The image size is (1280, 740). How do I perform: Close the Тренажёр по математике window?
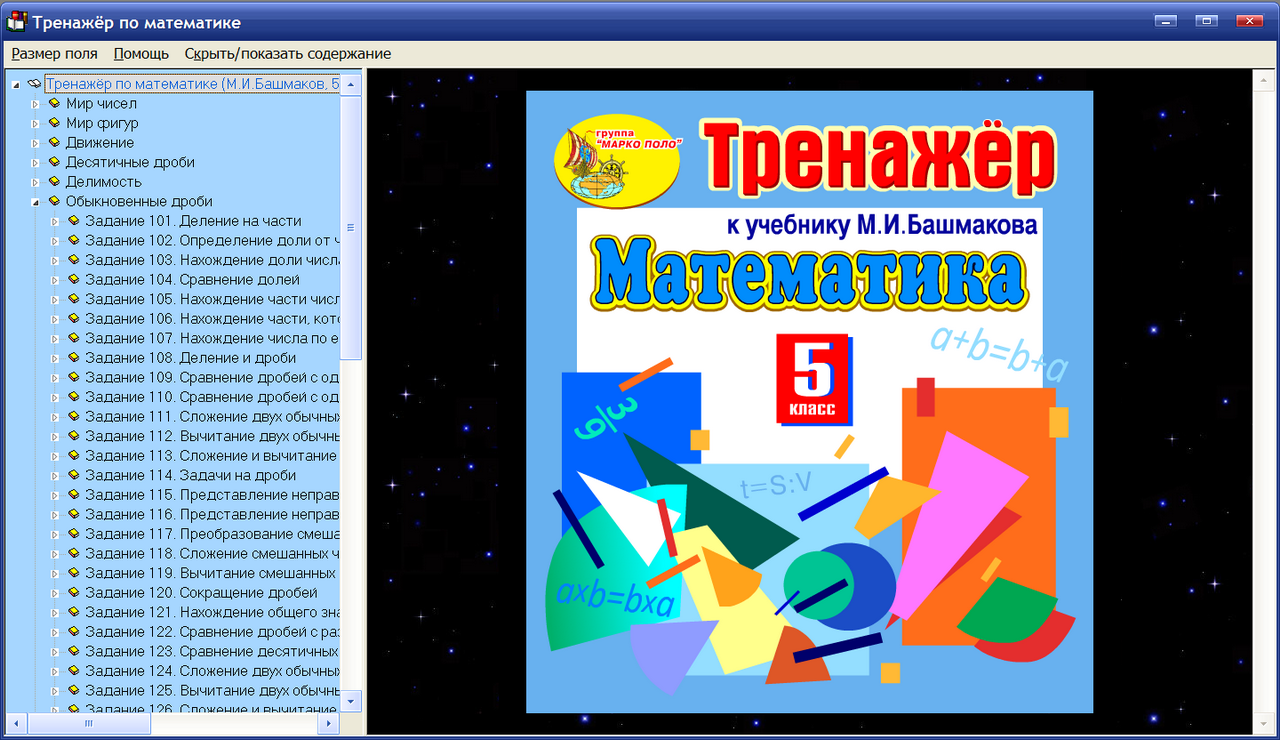(x=1249, y=21)
